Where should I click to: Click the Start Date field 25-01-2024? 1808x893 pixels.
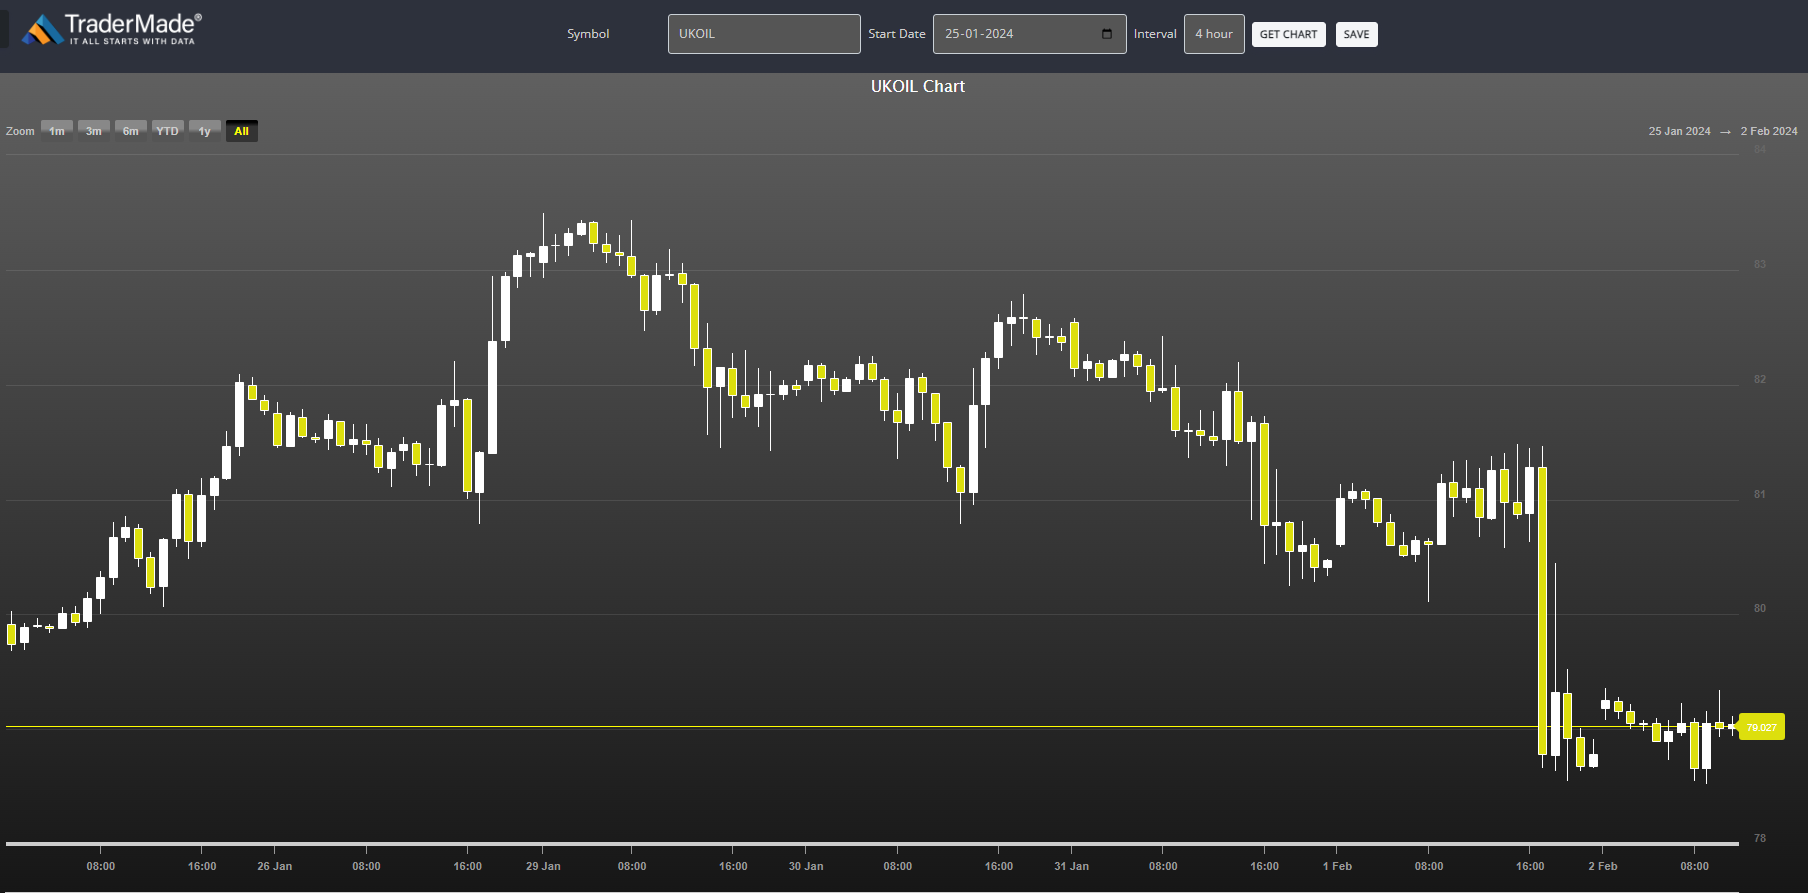point(1029,34)
